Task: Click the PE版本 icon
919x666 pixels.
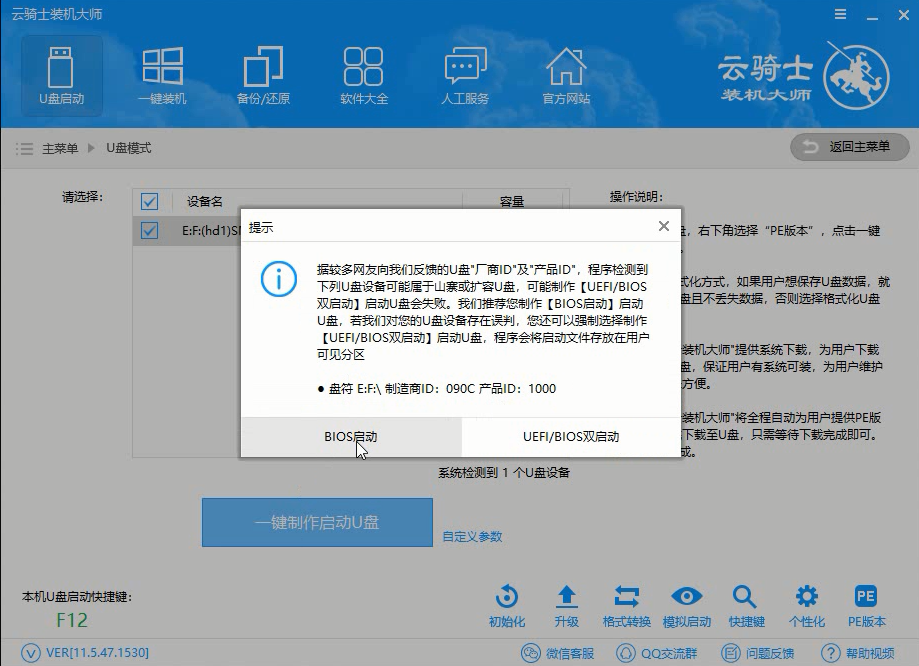Action: click(x=865, y=597)
